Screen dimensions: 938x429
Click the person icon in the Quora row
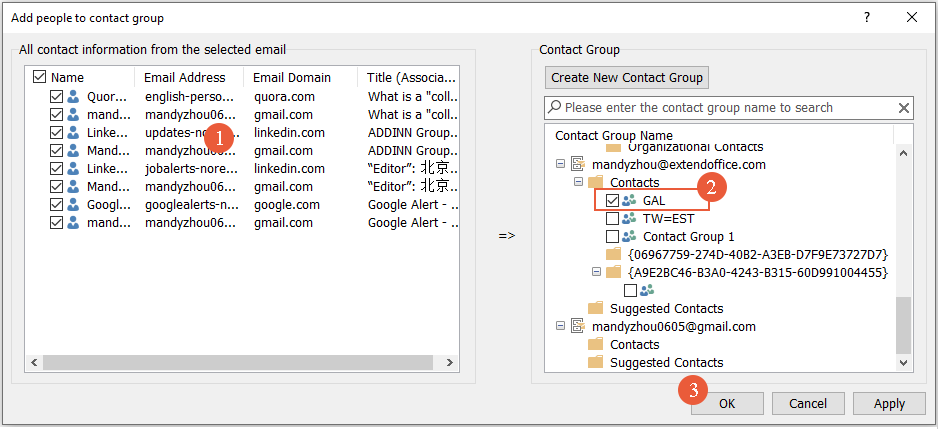point(73,97)
